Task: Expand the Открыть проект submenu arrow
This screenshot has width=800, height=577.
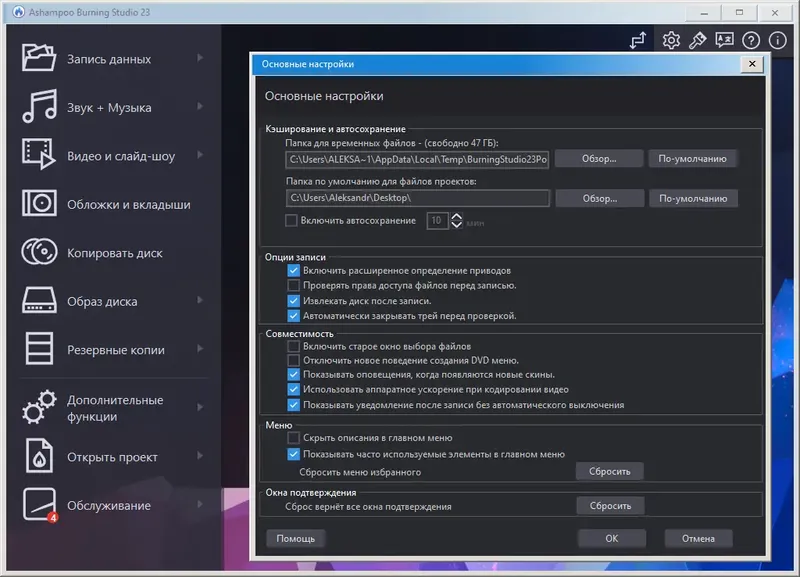Action: coord(200,456)
